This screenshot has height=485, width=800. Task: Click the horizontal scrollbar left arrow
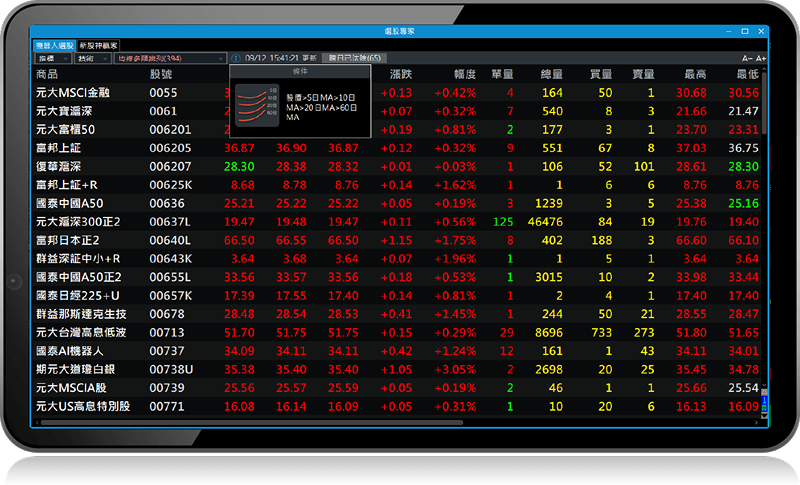click(x=36, y=422)
